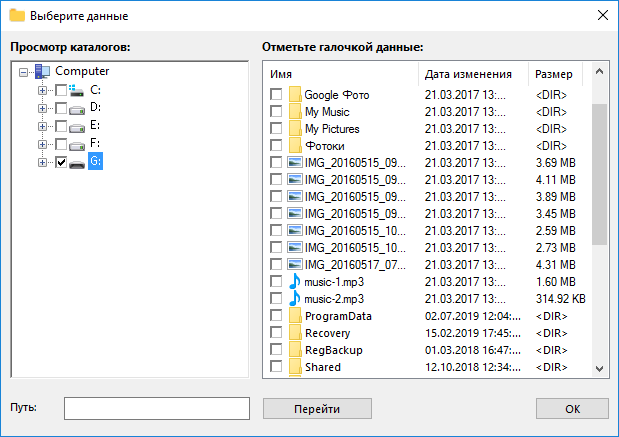
Task: Expand the E: drive tree node
Action: (x=43, y=126)
